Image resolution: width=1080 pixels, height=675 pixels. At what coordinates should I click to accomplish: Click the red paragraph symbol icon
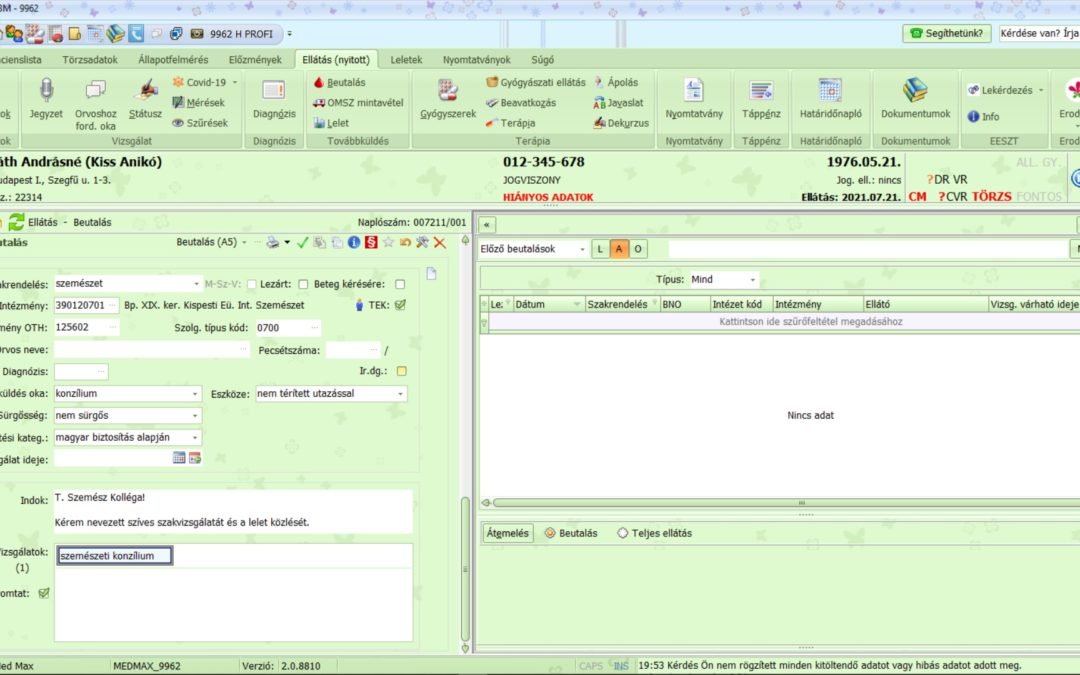click(x=371, y=243)
